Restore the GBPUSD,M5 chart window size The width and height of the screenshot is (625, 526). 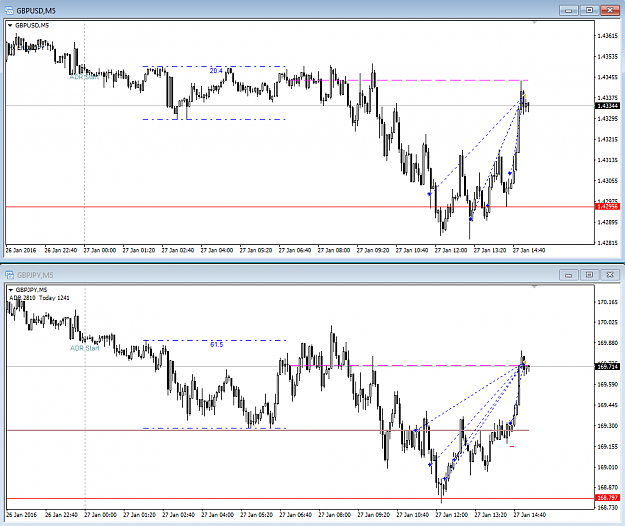click(x=589, y=10)
